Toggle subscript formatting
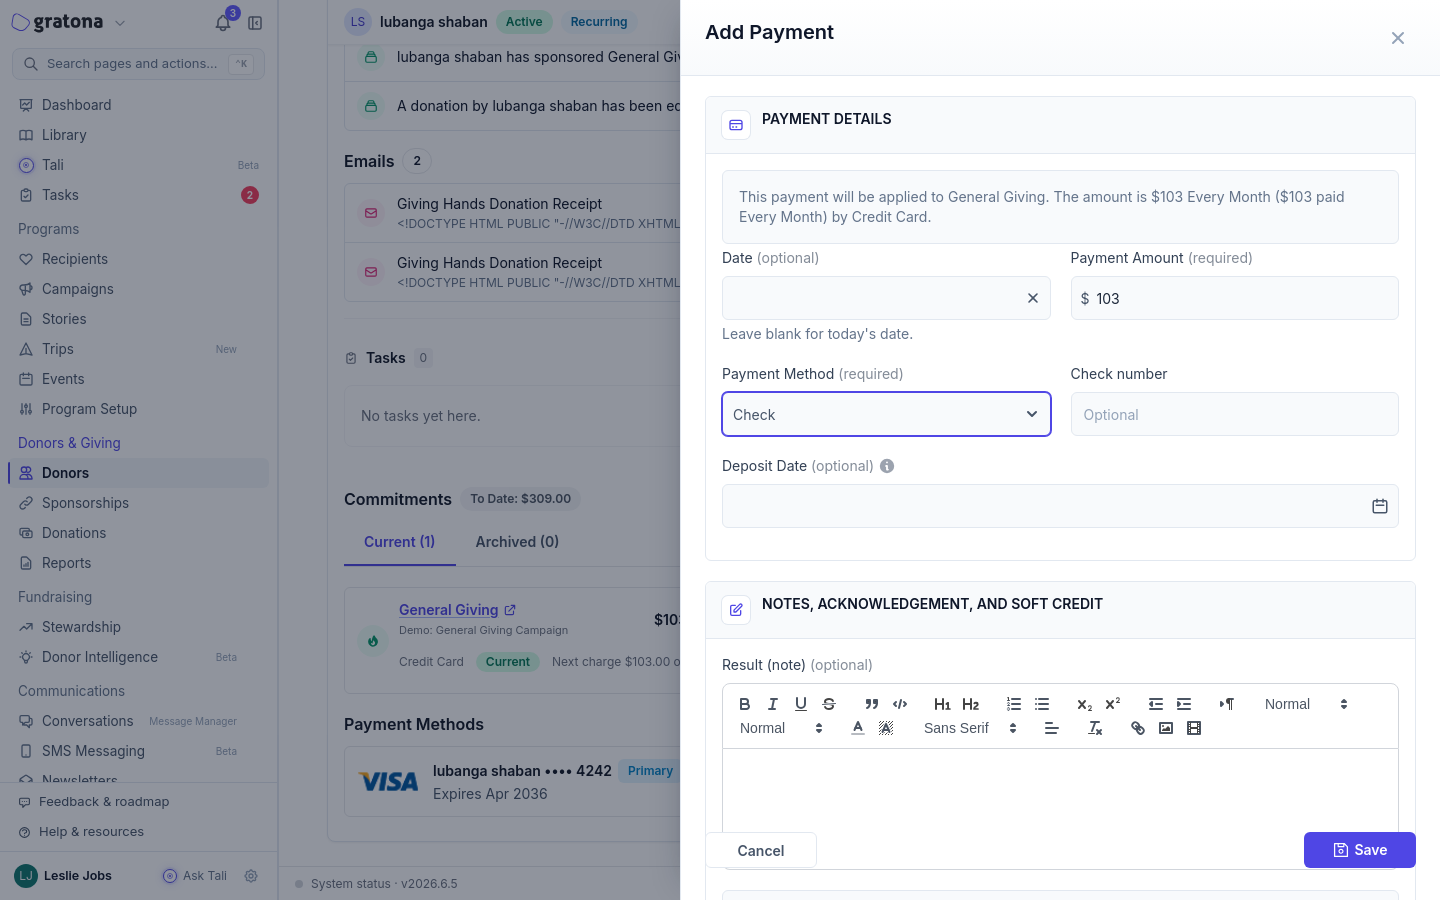The width and height of the screenshot is (1440, 900). (1084, 704)
